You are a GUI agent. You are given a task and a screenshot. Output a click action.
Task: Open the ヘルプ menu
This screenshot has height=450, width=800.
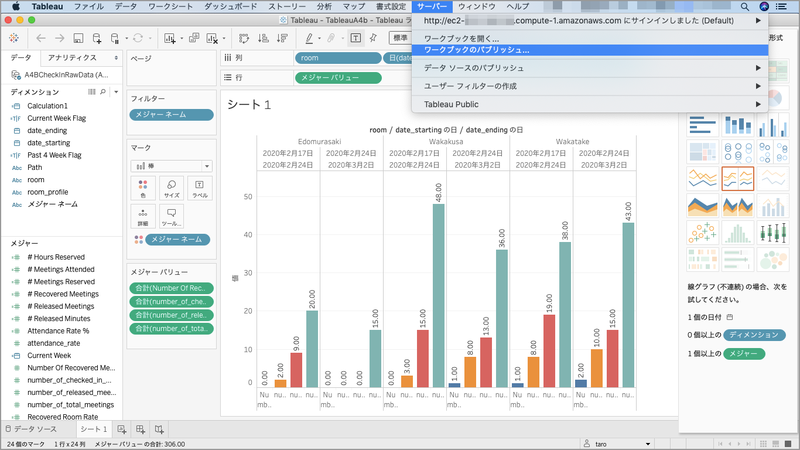point(517,7)
